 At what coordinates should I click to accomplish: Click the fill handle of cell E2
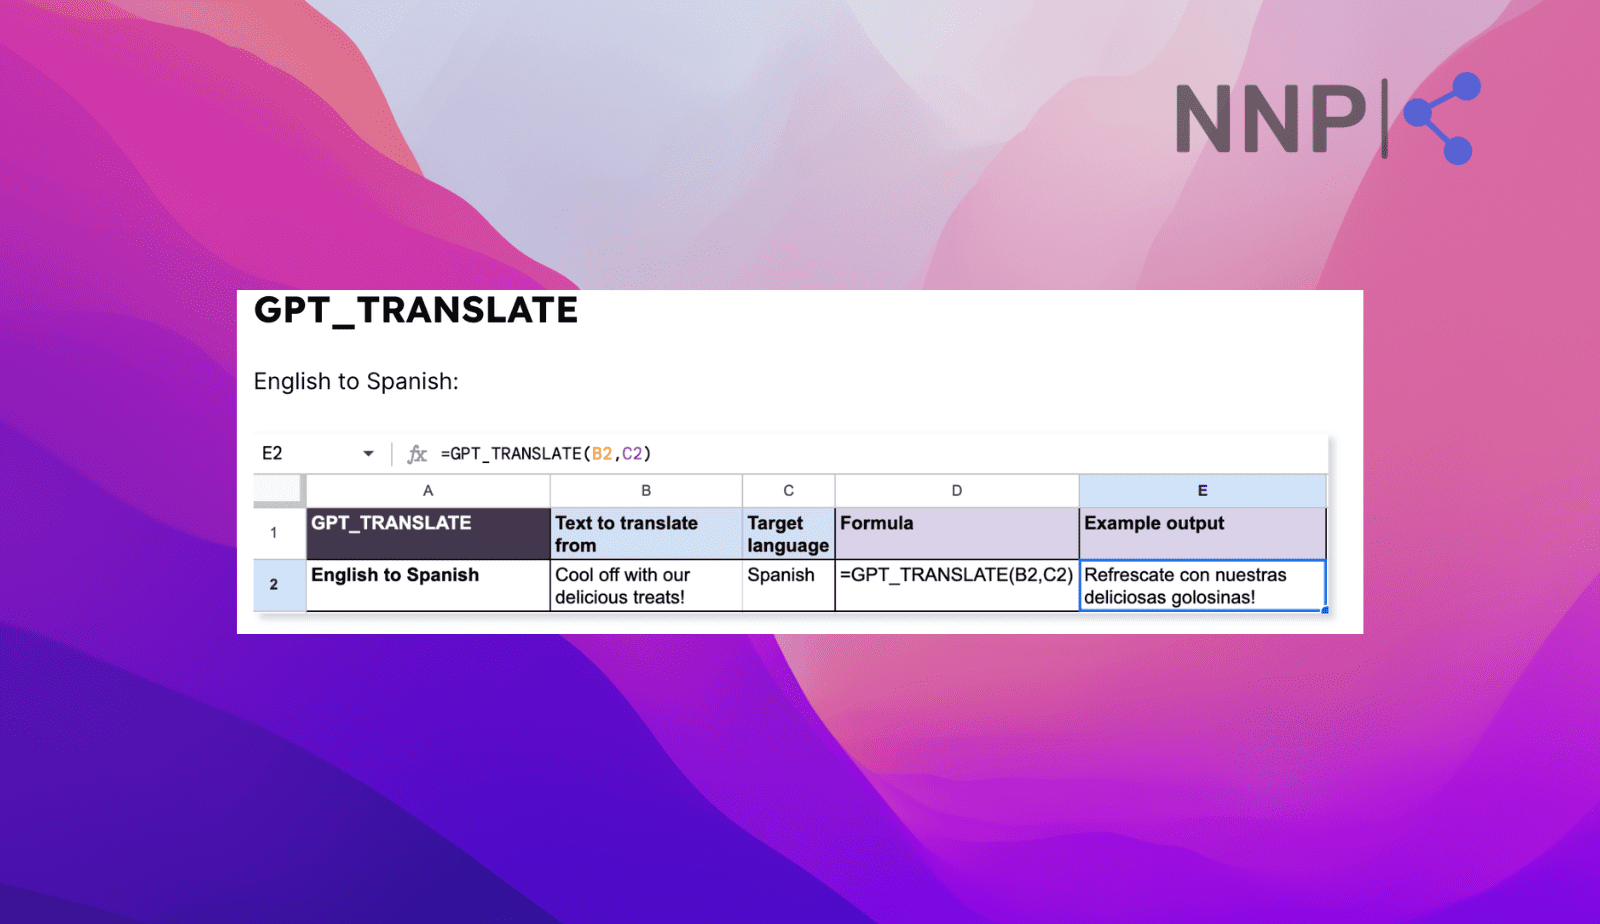point(1325,610)
